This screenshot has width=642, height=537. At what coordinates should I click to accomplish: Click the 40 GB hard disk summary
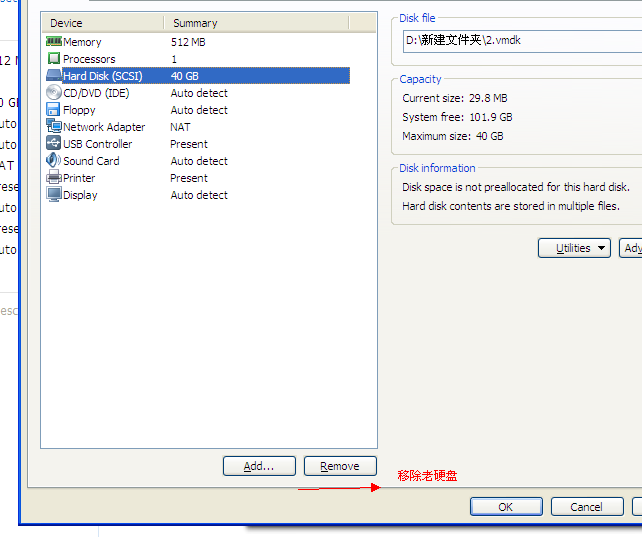pyautogui.click(x=185, y=76)
